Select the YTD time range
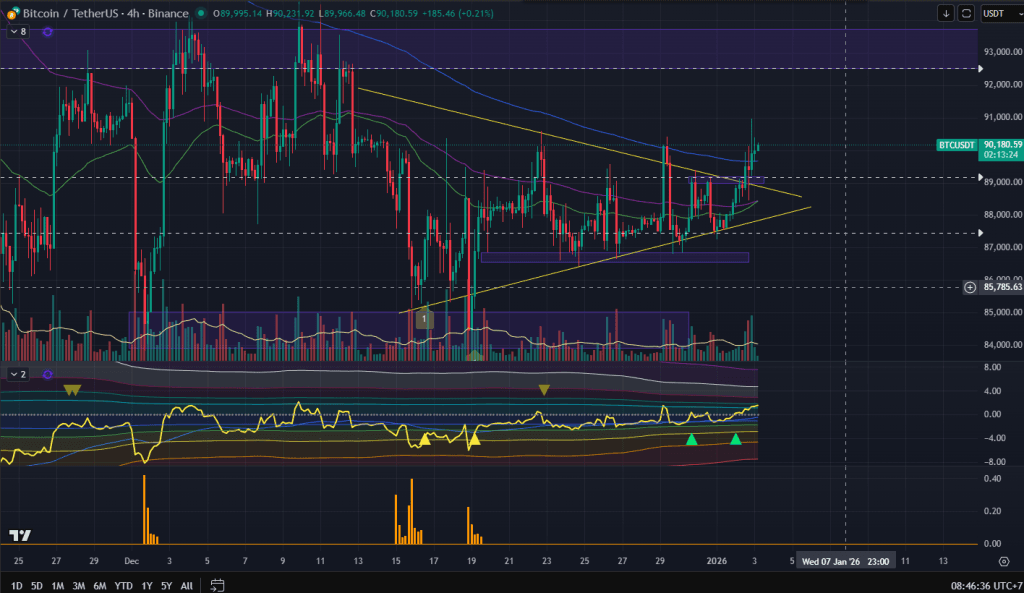Image resolution: width=1024 pixels, height=593 pixels. click(x=123, y=585)
